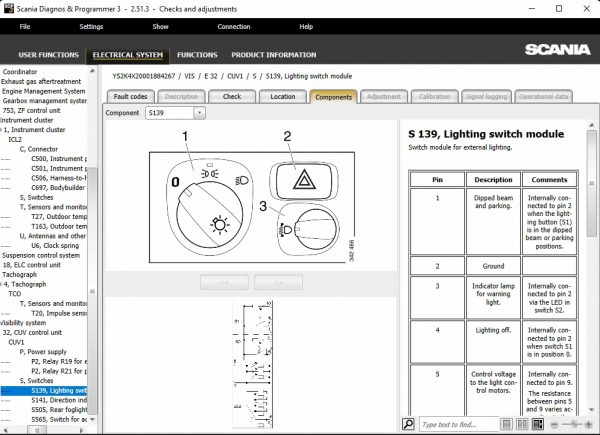Click description panel scroll-up arrow

click(x=592, y=125)
